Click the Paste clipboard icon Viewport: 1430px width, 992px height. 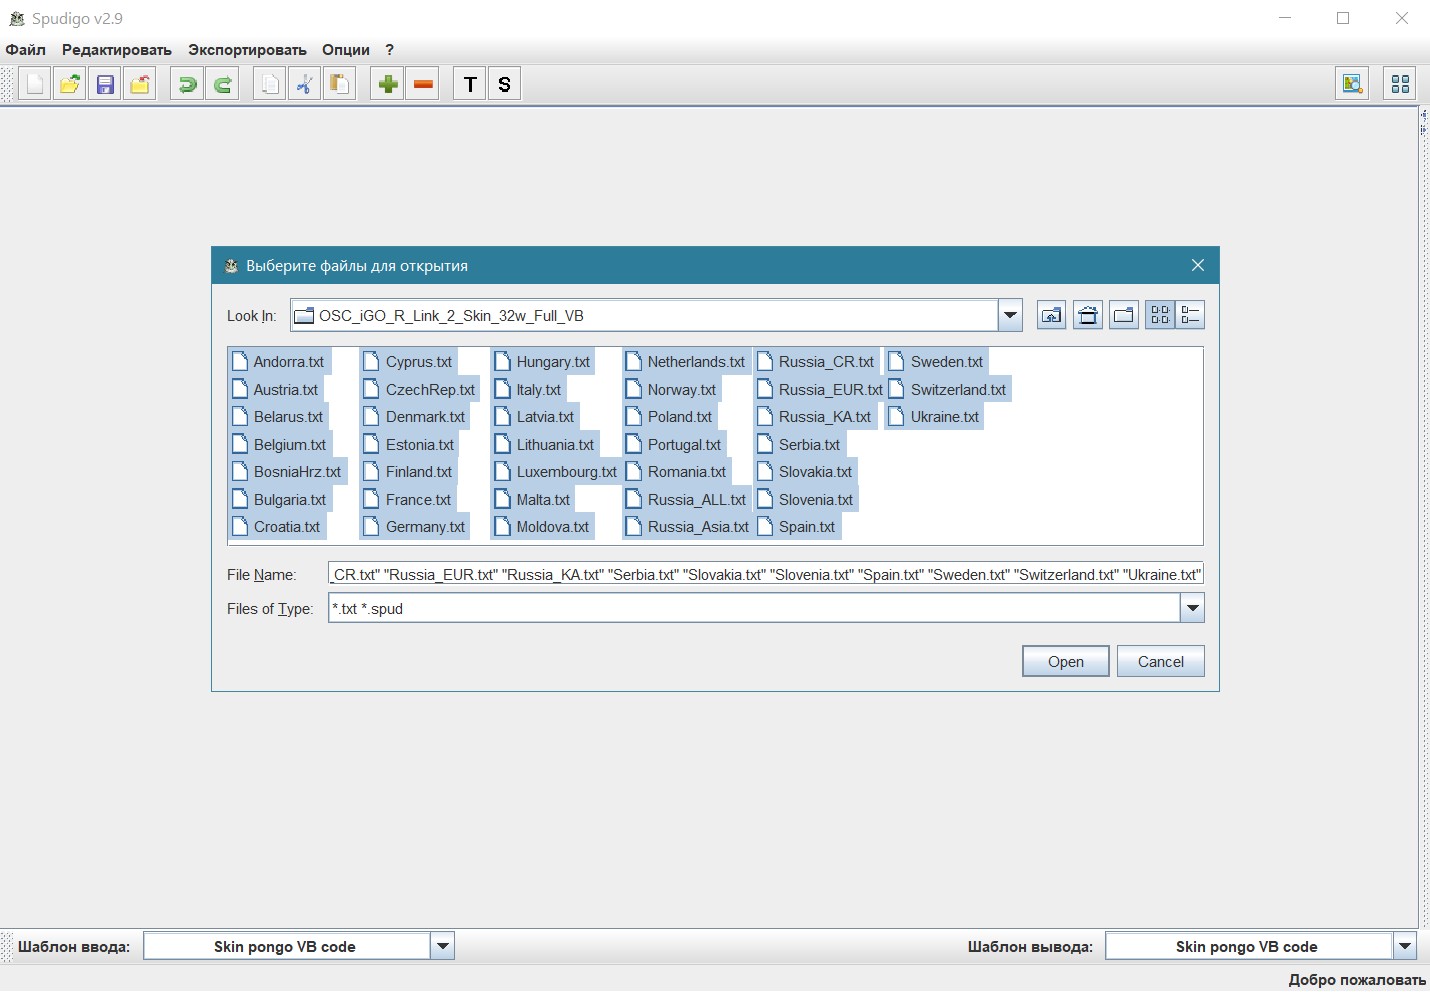click(x=340, y=84)
